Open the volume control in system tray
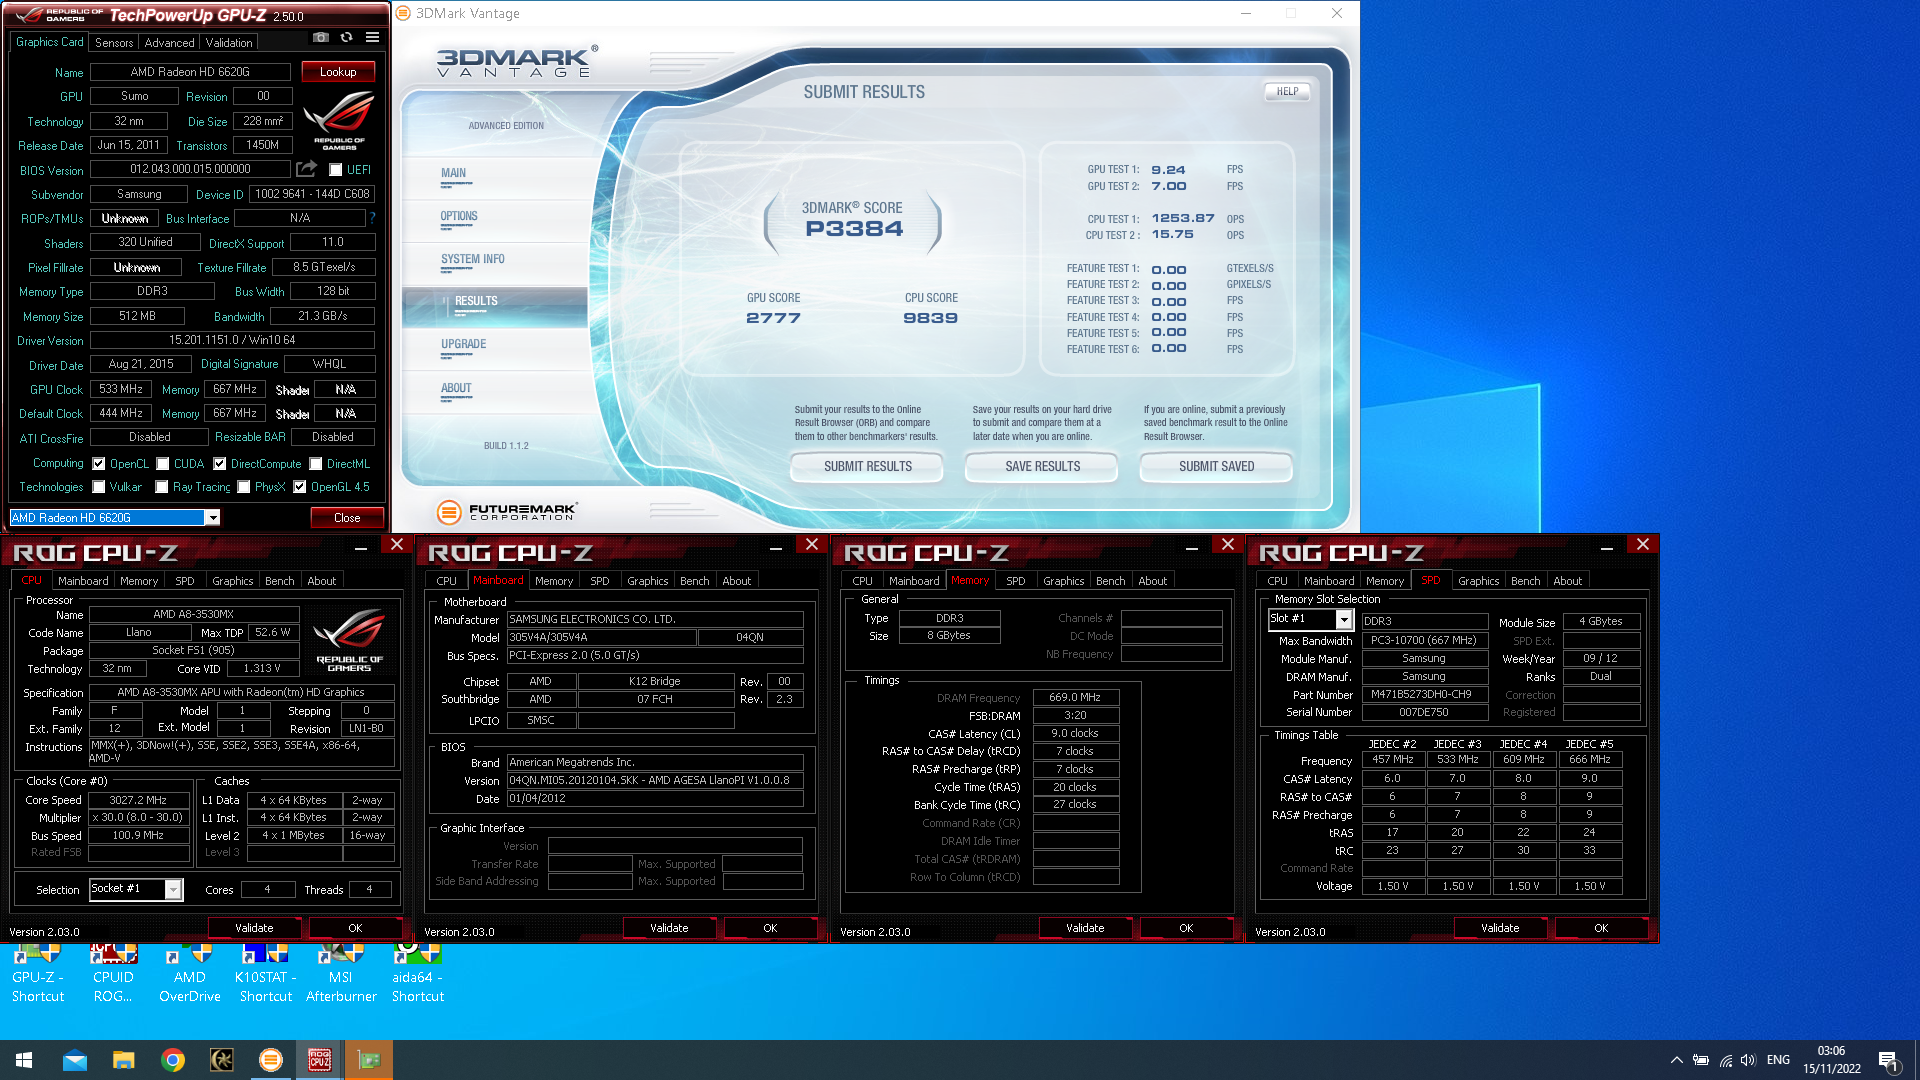The height and width of the screenshot is (1080, 1920). click(1748, 1060)
